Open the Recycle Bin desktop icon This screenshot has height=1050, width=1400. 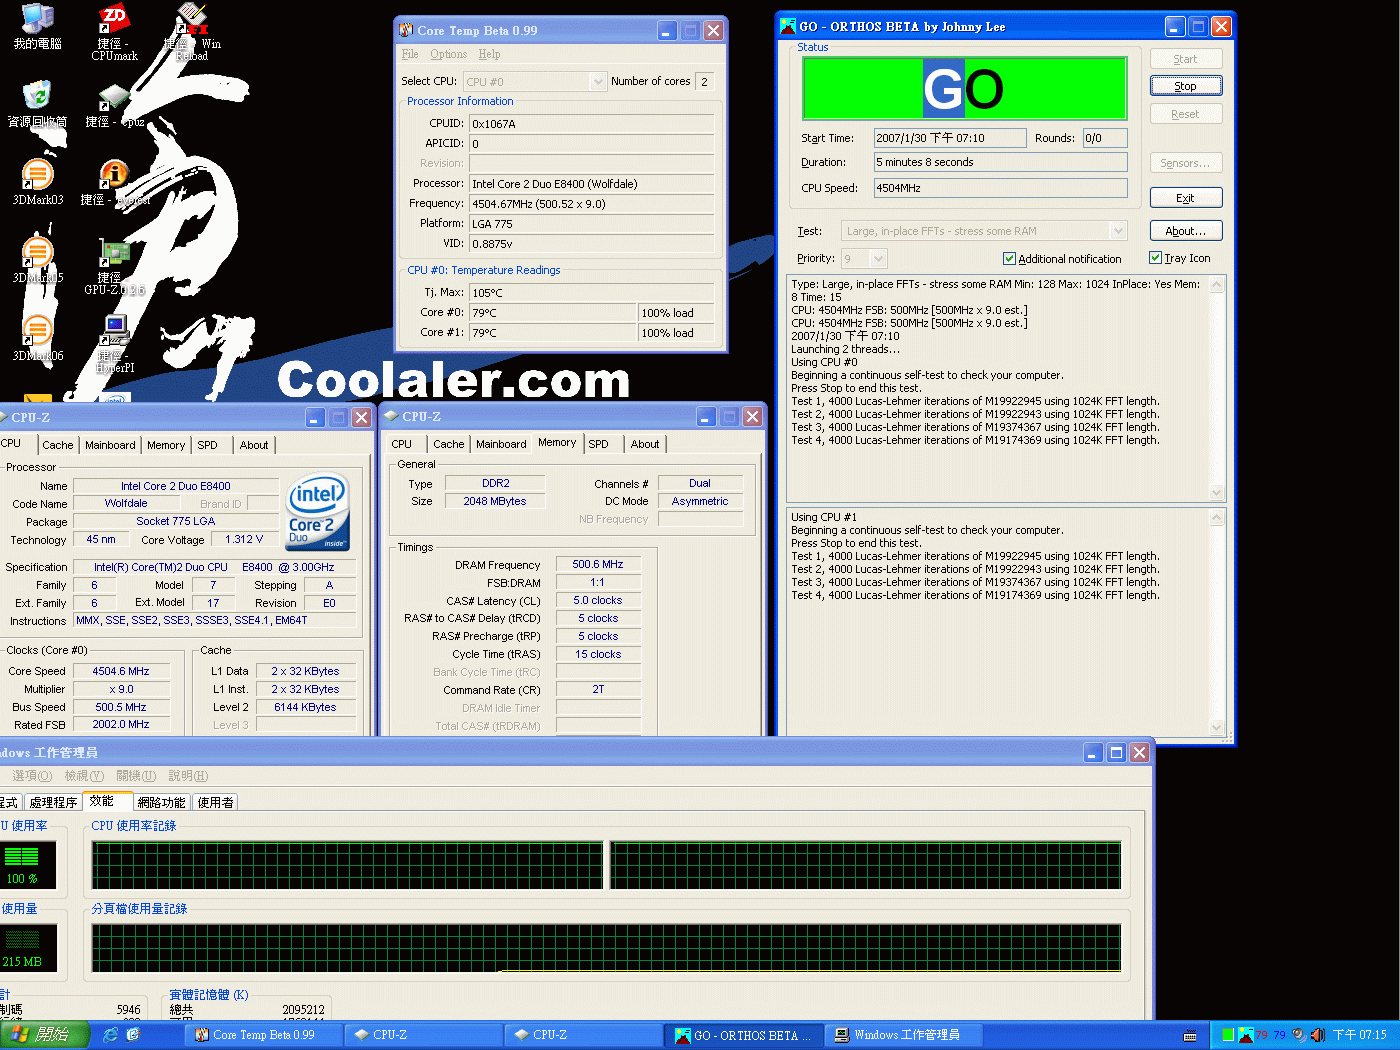click(x=37, y=96)
